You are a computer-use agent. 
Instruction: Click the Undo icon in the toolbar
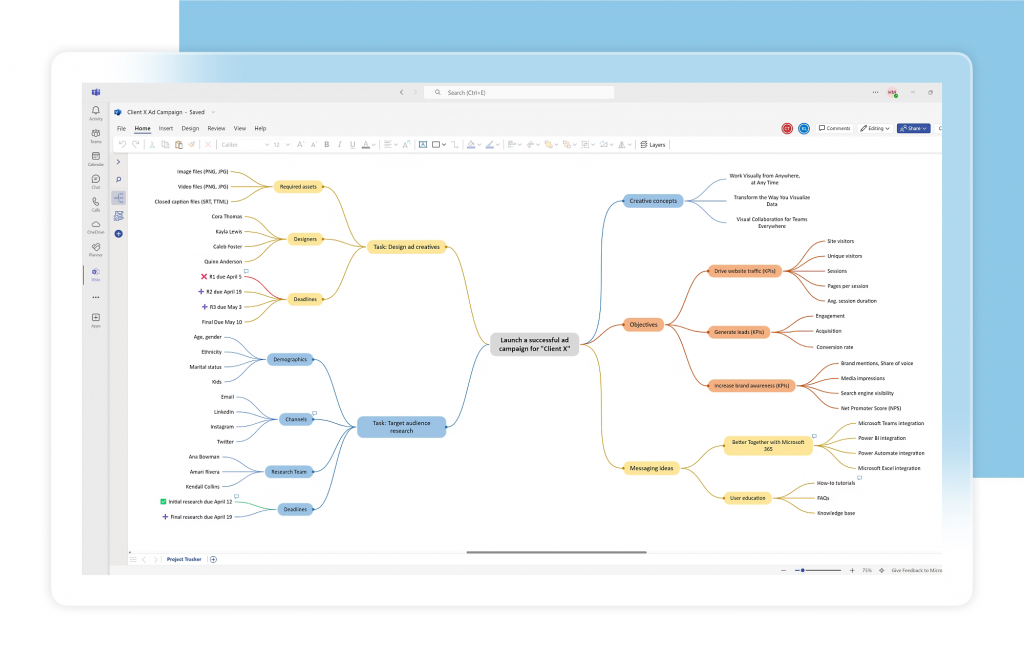point(121,145)
